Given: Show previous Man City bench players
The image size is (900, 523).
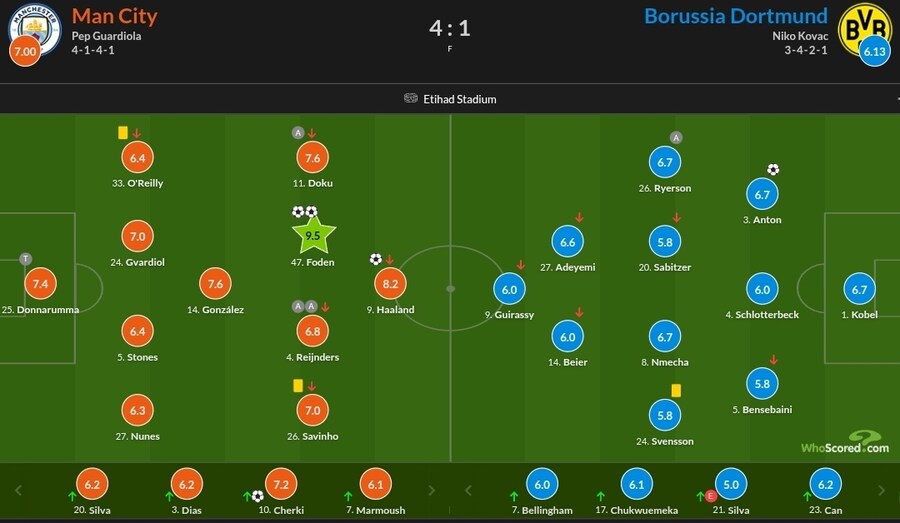Looking at the screenshot, I should point(17,490).
